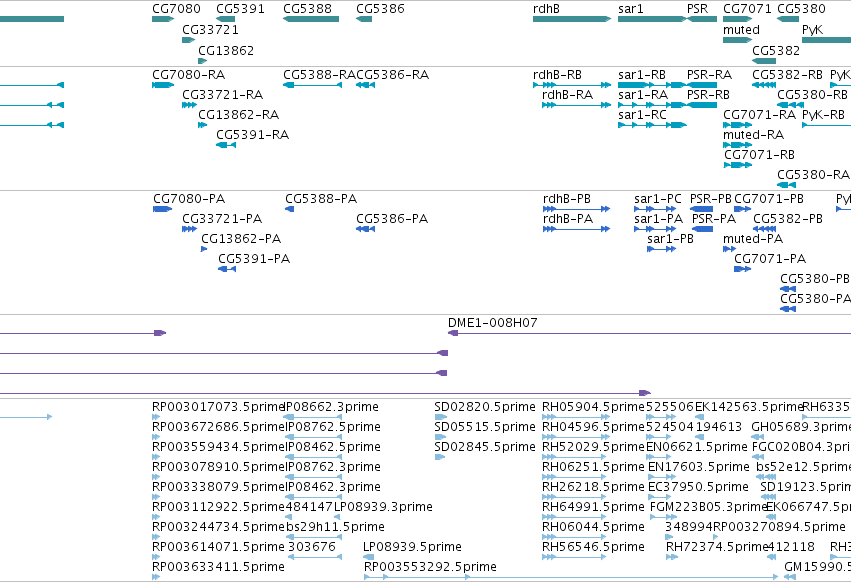This screenshot has width=851, height=582.
Task: Click the CG33721 gene label
Action: point(211,29)
